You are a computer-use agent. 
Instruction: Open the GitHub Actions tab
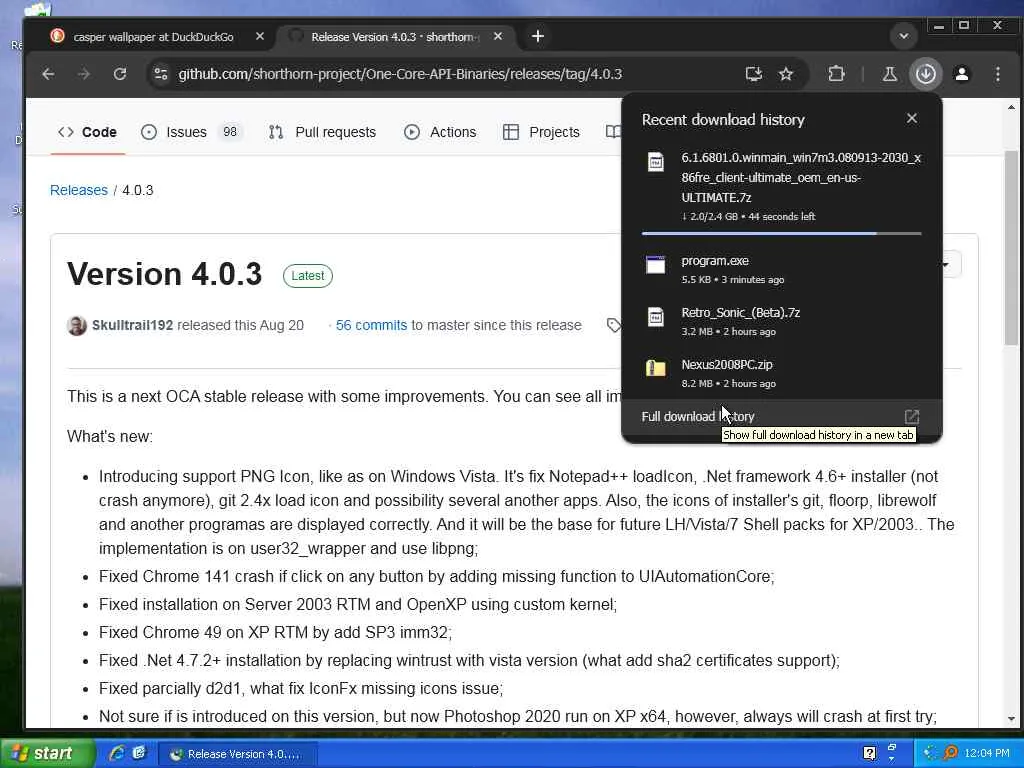pos(440,132)
